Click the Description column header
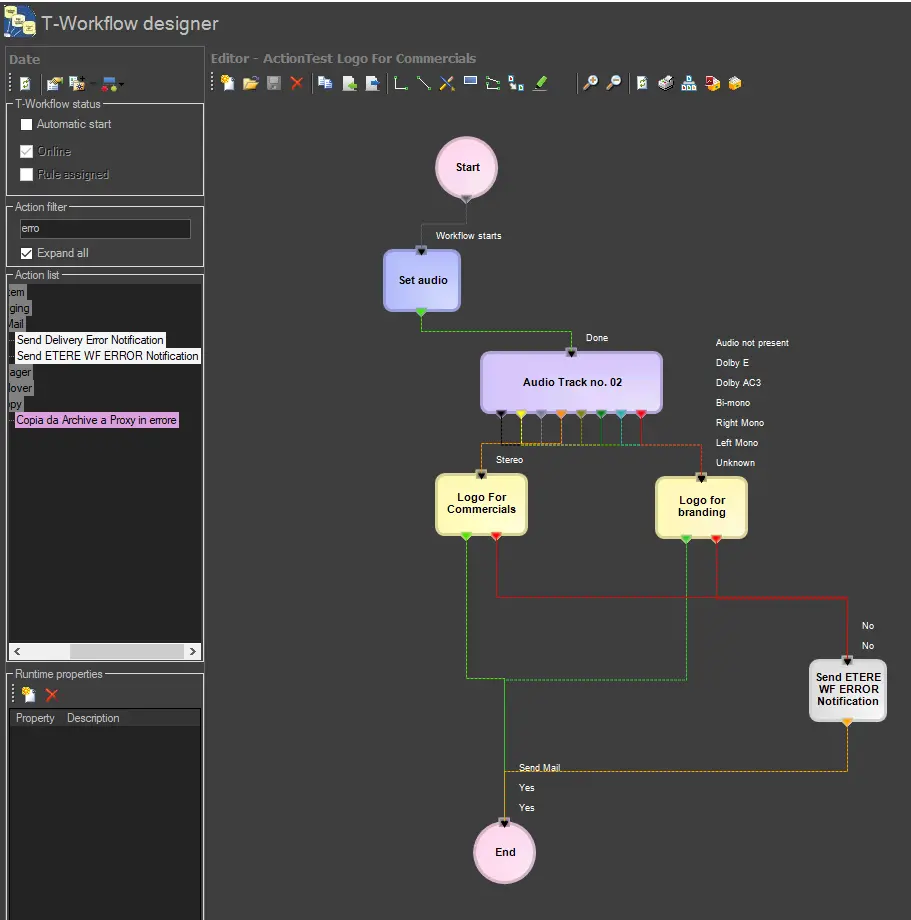 click(93, 718)
